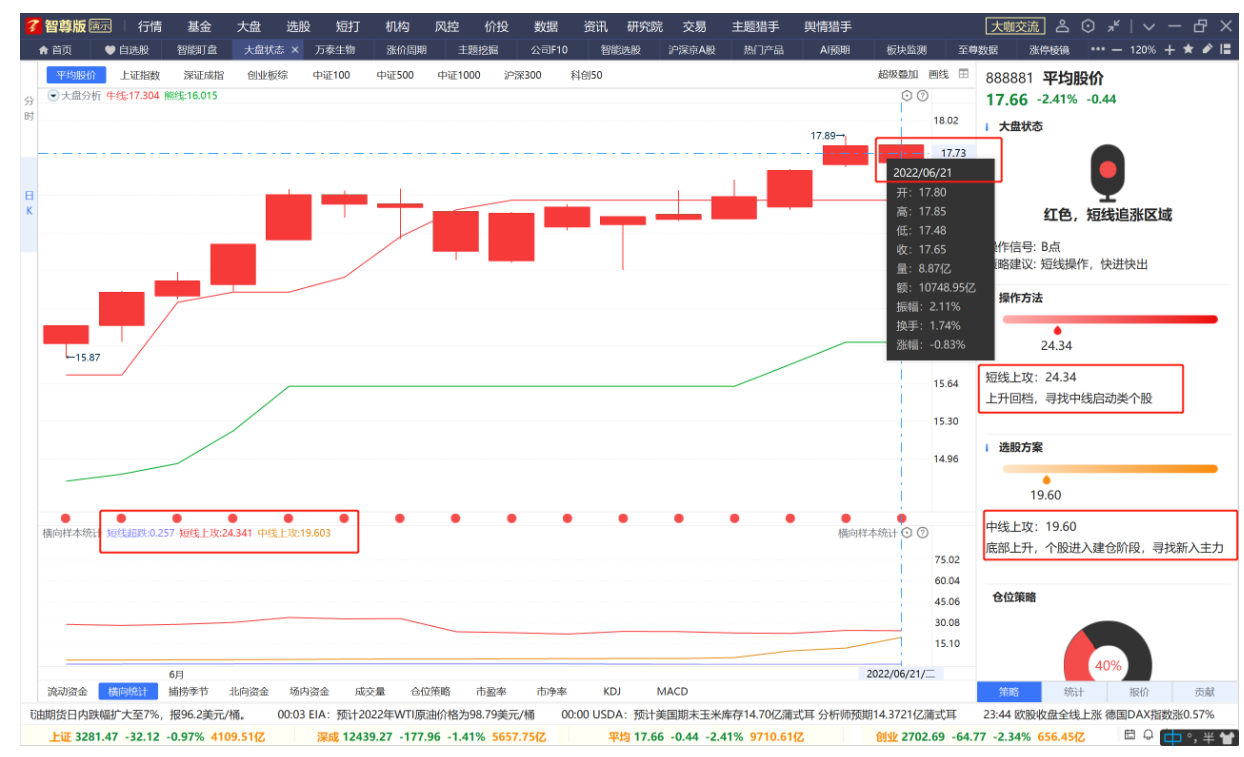Click the star favorite icon
This screenshot has height=757, width=1244.
click(x=1188, y=49)
